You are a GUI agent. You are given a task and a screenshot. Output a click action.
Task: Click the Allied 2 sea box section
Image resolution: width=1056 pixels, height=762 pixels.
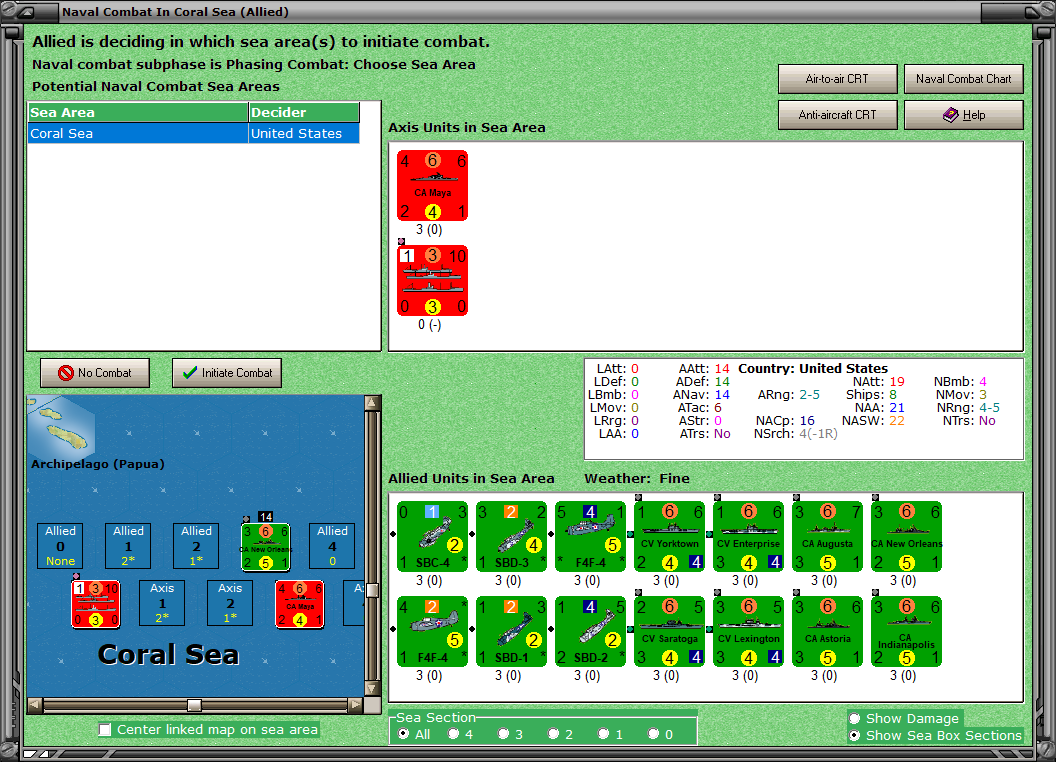point(196,546)
